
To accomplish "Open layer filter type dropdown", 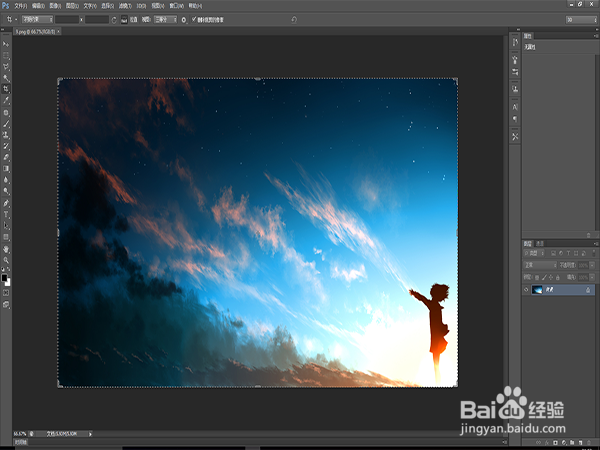I will click(x=534, y=253).
